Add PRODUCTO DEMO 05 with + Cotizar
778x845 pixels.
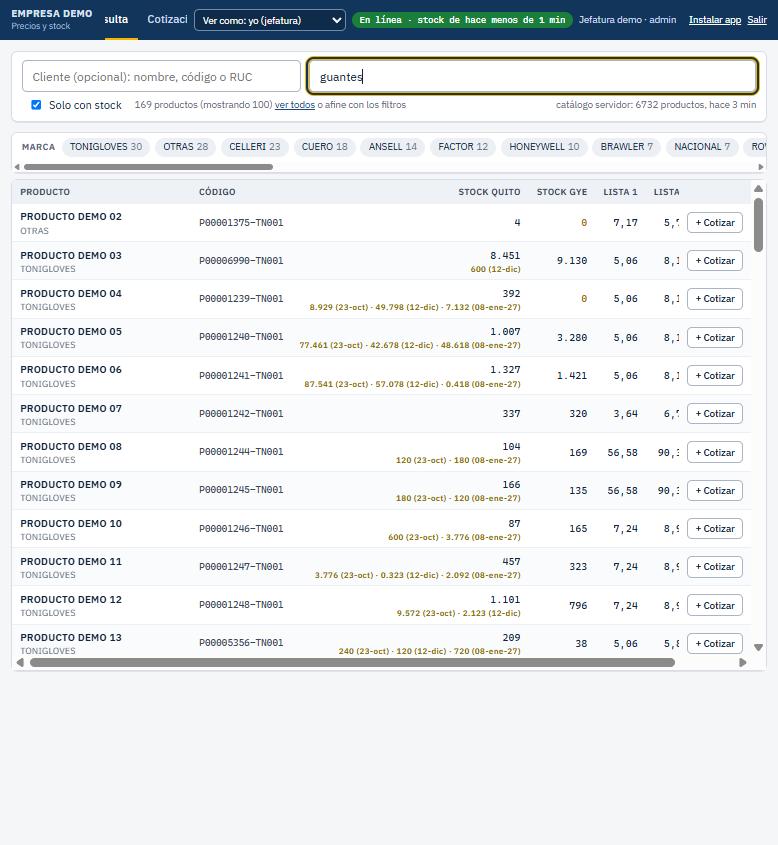coord(715,337)
